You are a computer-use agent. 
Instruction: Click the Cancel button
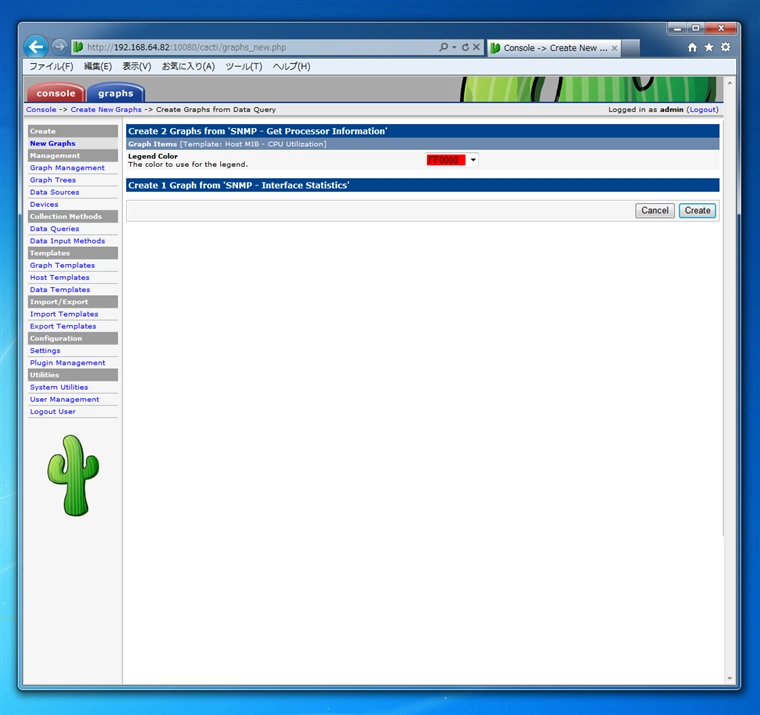click(655, 210)
